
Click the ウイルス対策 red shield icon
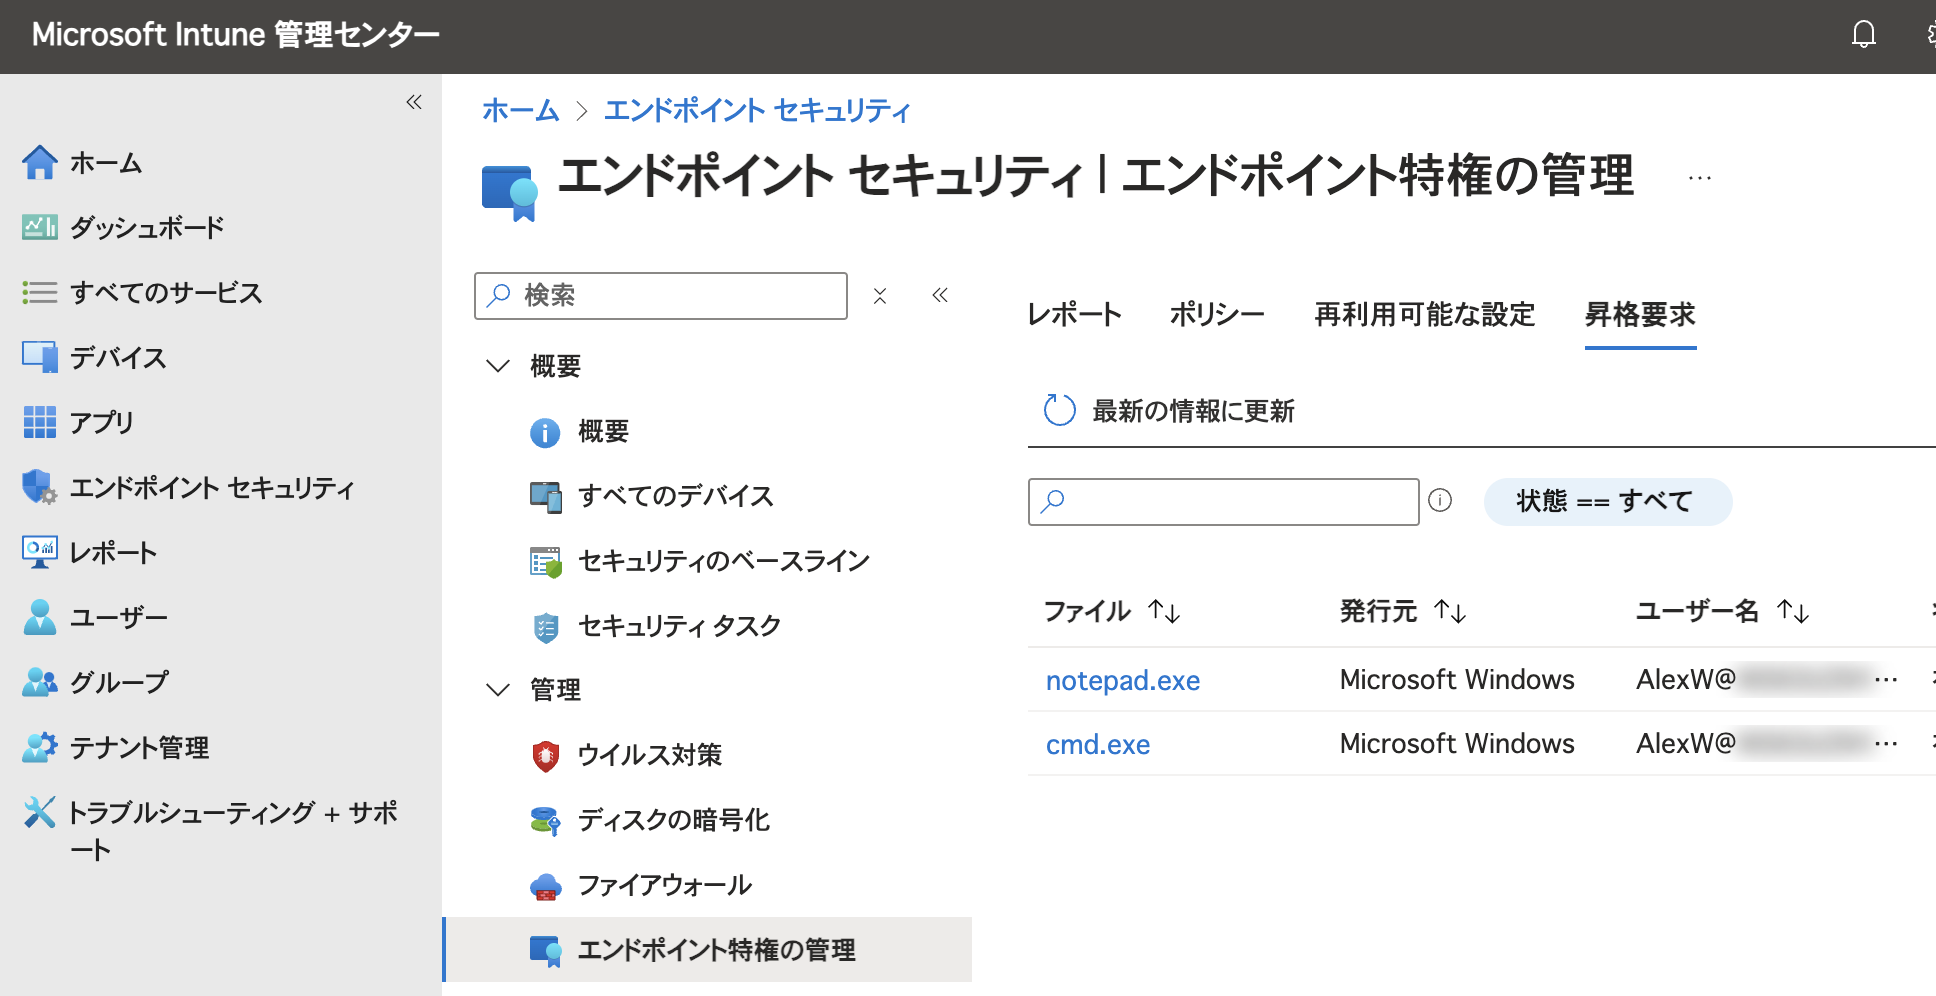pyautogui.click(x=545, y=756)
